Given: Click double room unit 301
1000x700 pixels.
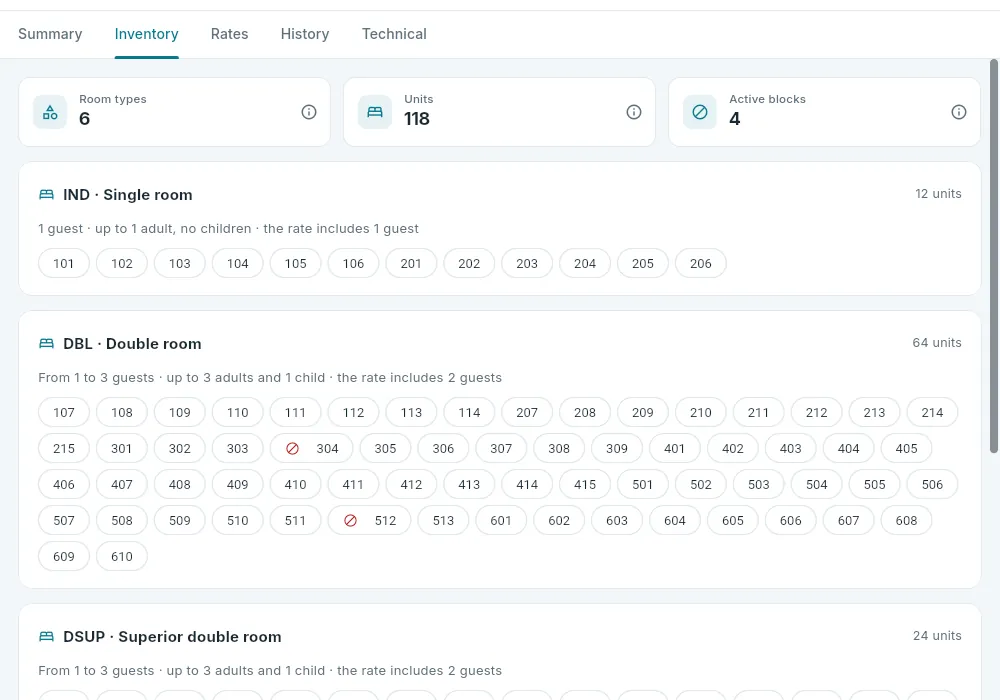Looking at the screenshot, I should 122,449.
